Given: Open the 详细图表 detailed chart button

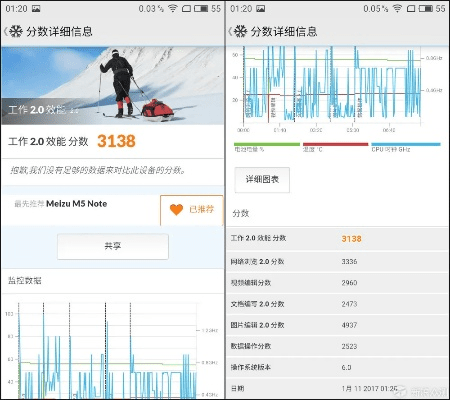Looking at the screenshot, I should pos(262,180).
